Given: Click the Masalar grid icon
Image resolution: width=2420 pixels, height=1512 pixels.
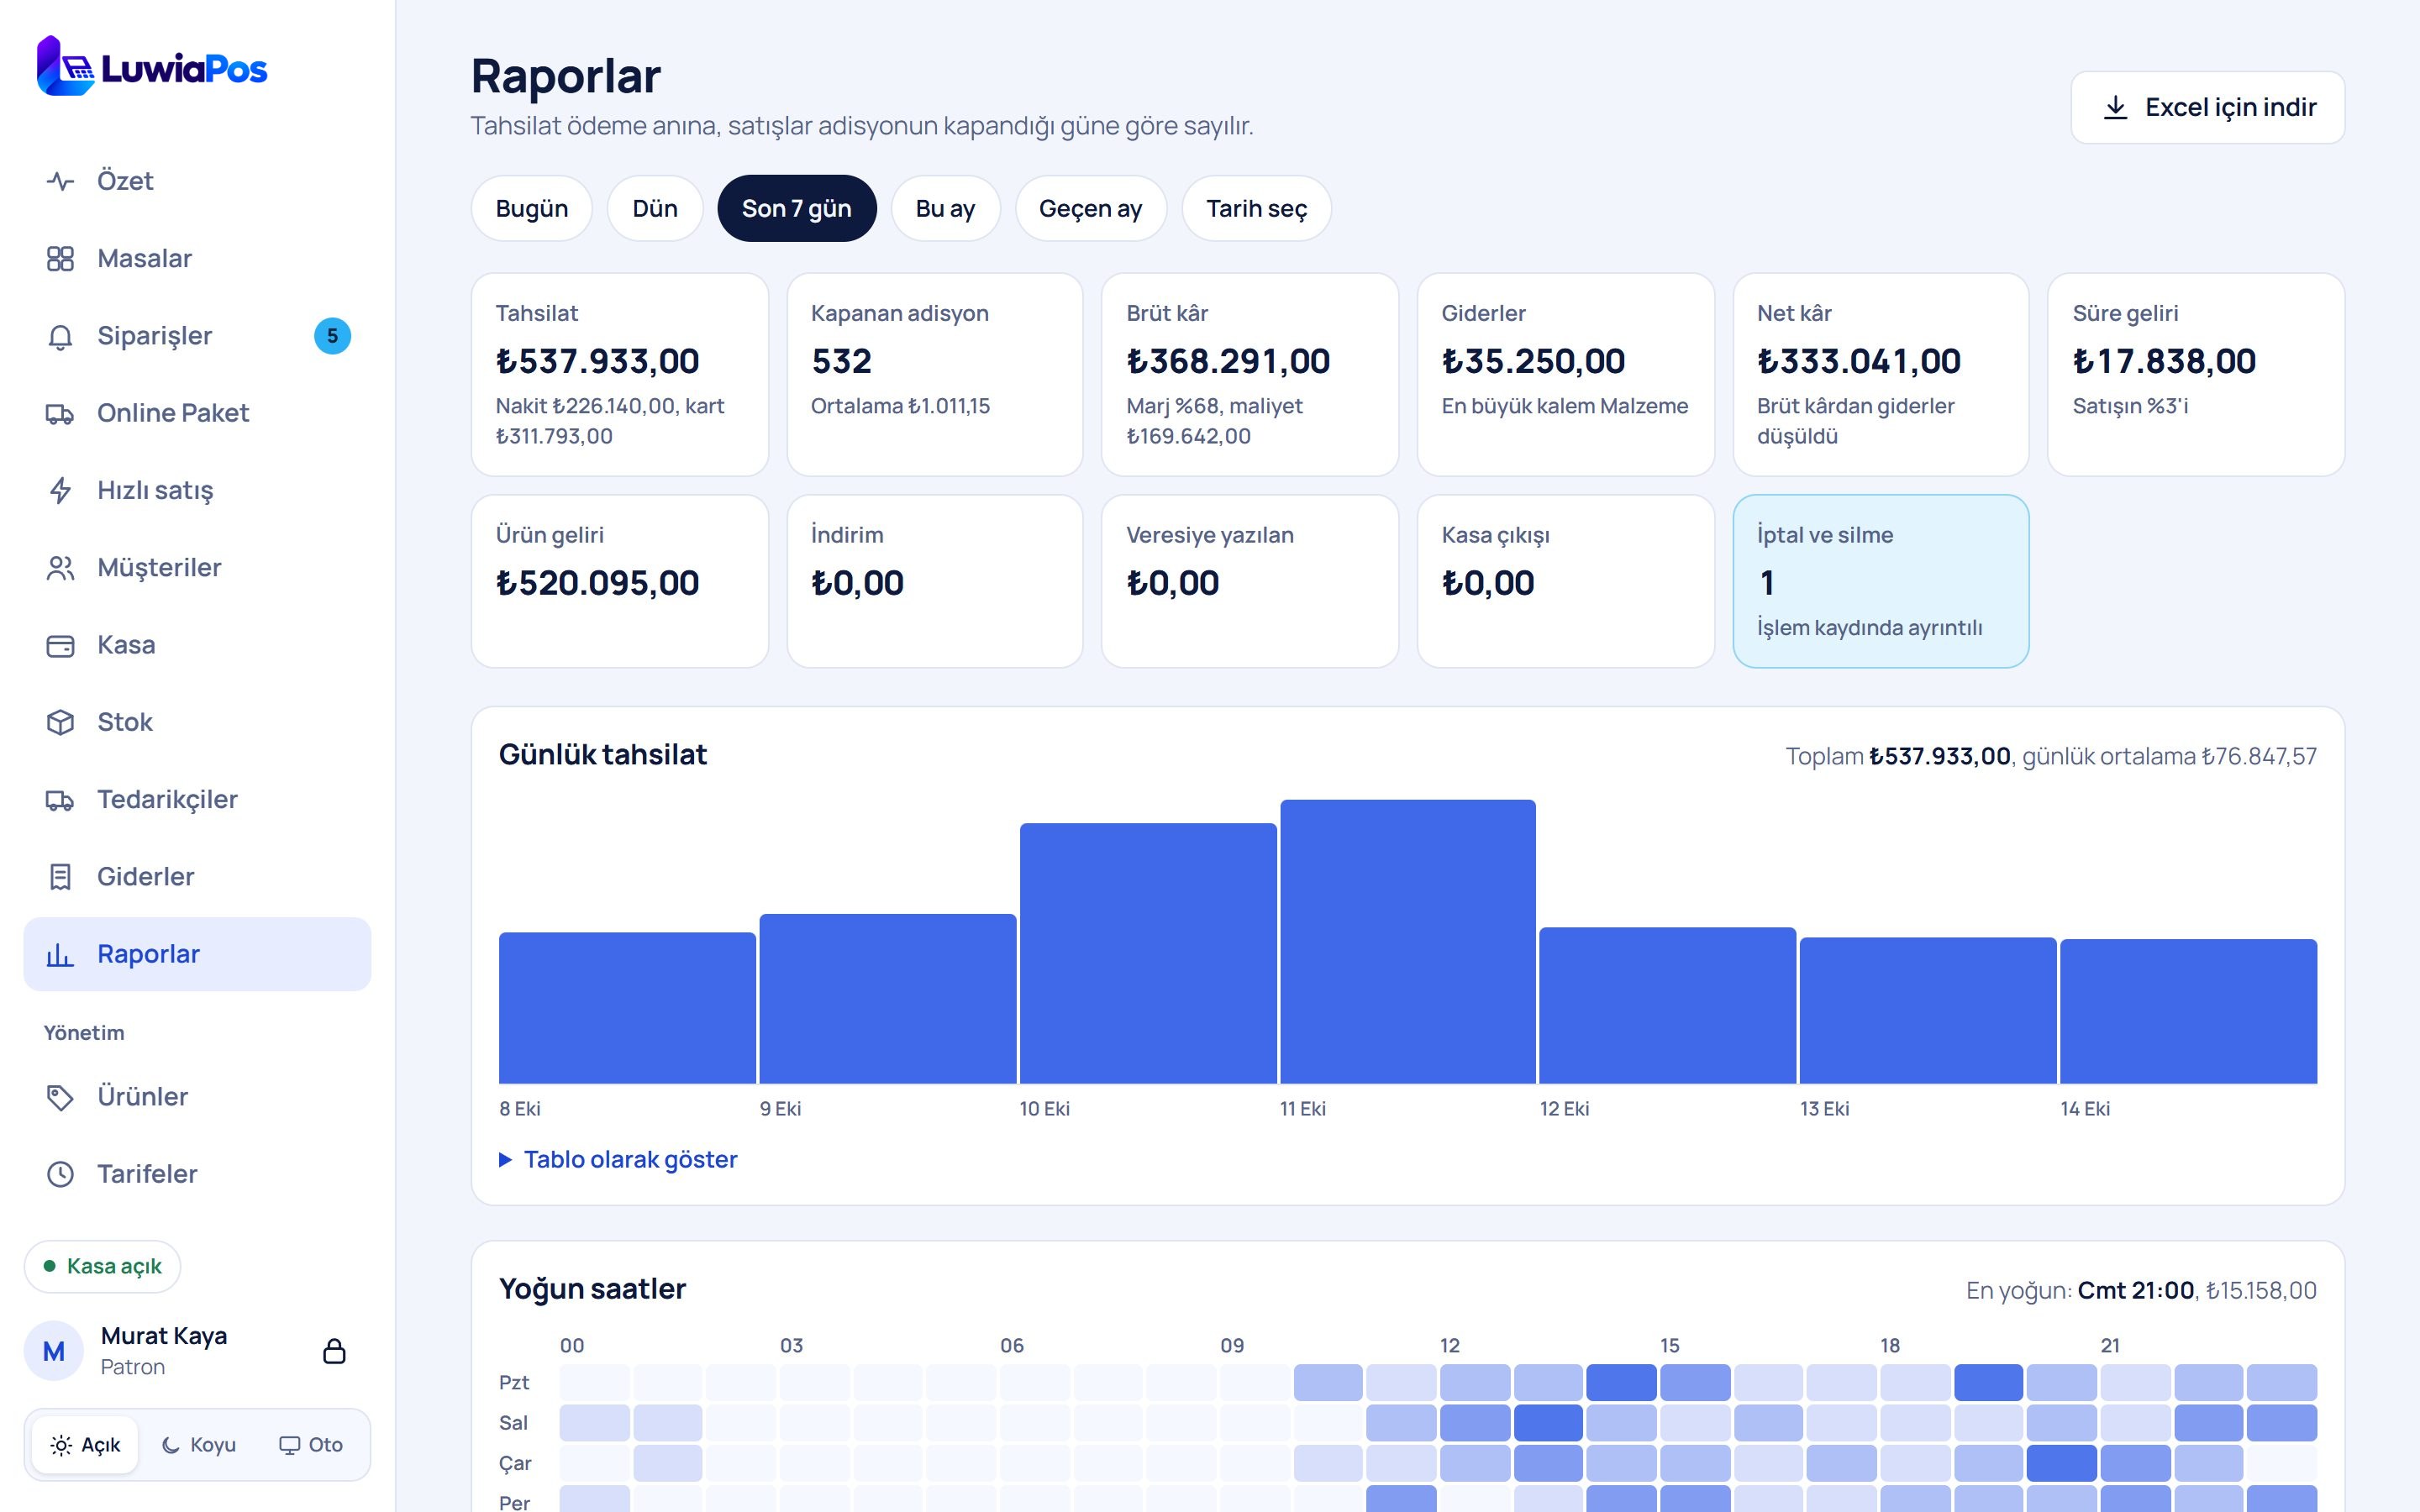Looking at the screenshot, I should pyautogui.click(x=60, y=259).
